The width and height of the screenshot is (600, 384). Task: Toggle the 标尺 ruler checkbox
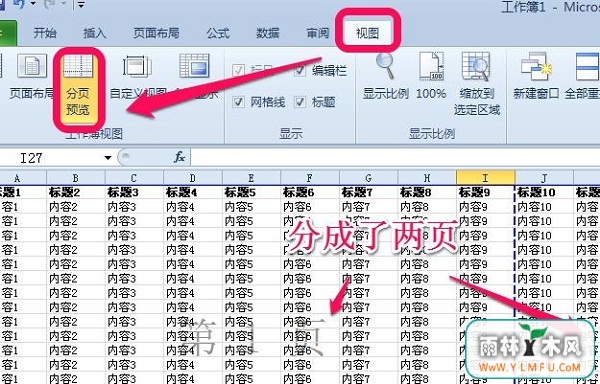[239, 71]
